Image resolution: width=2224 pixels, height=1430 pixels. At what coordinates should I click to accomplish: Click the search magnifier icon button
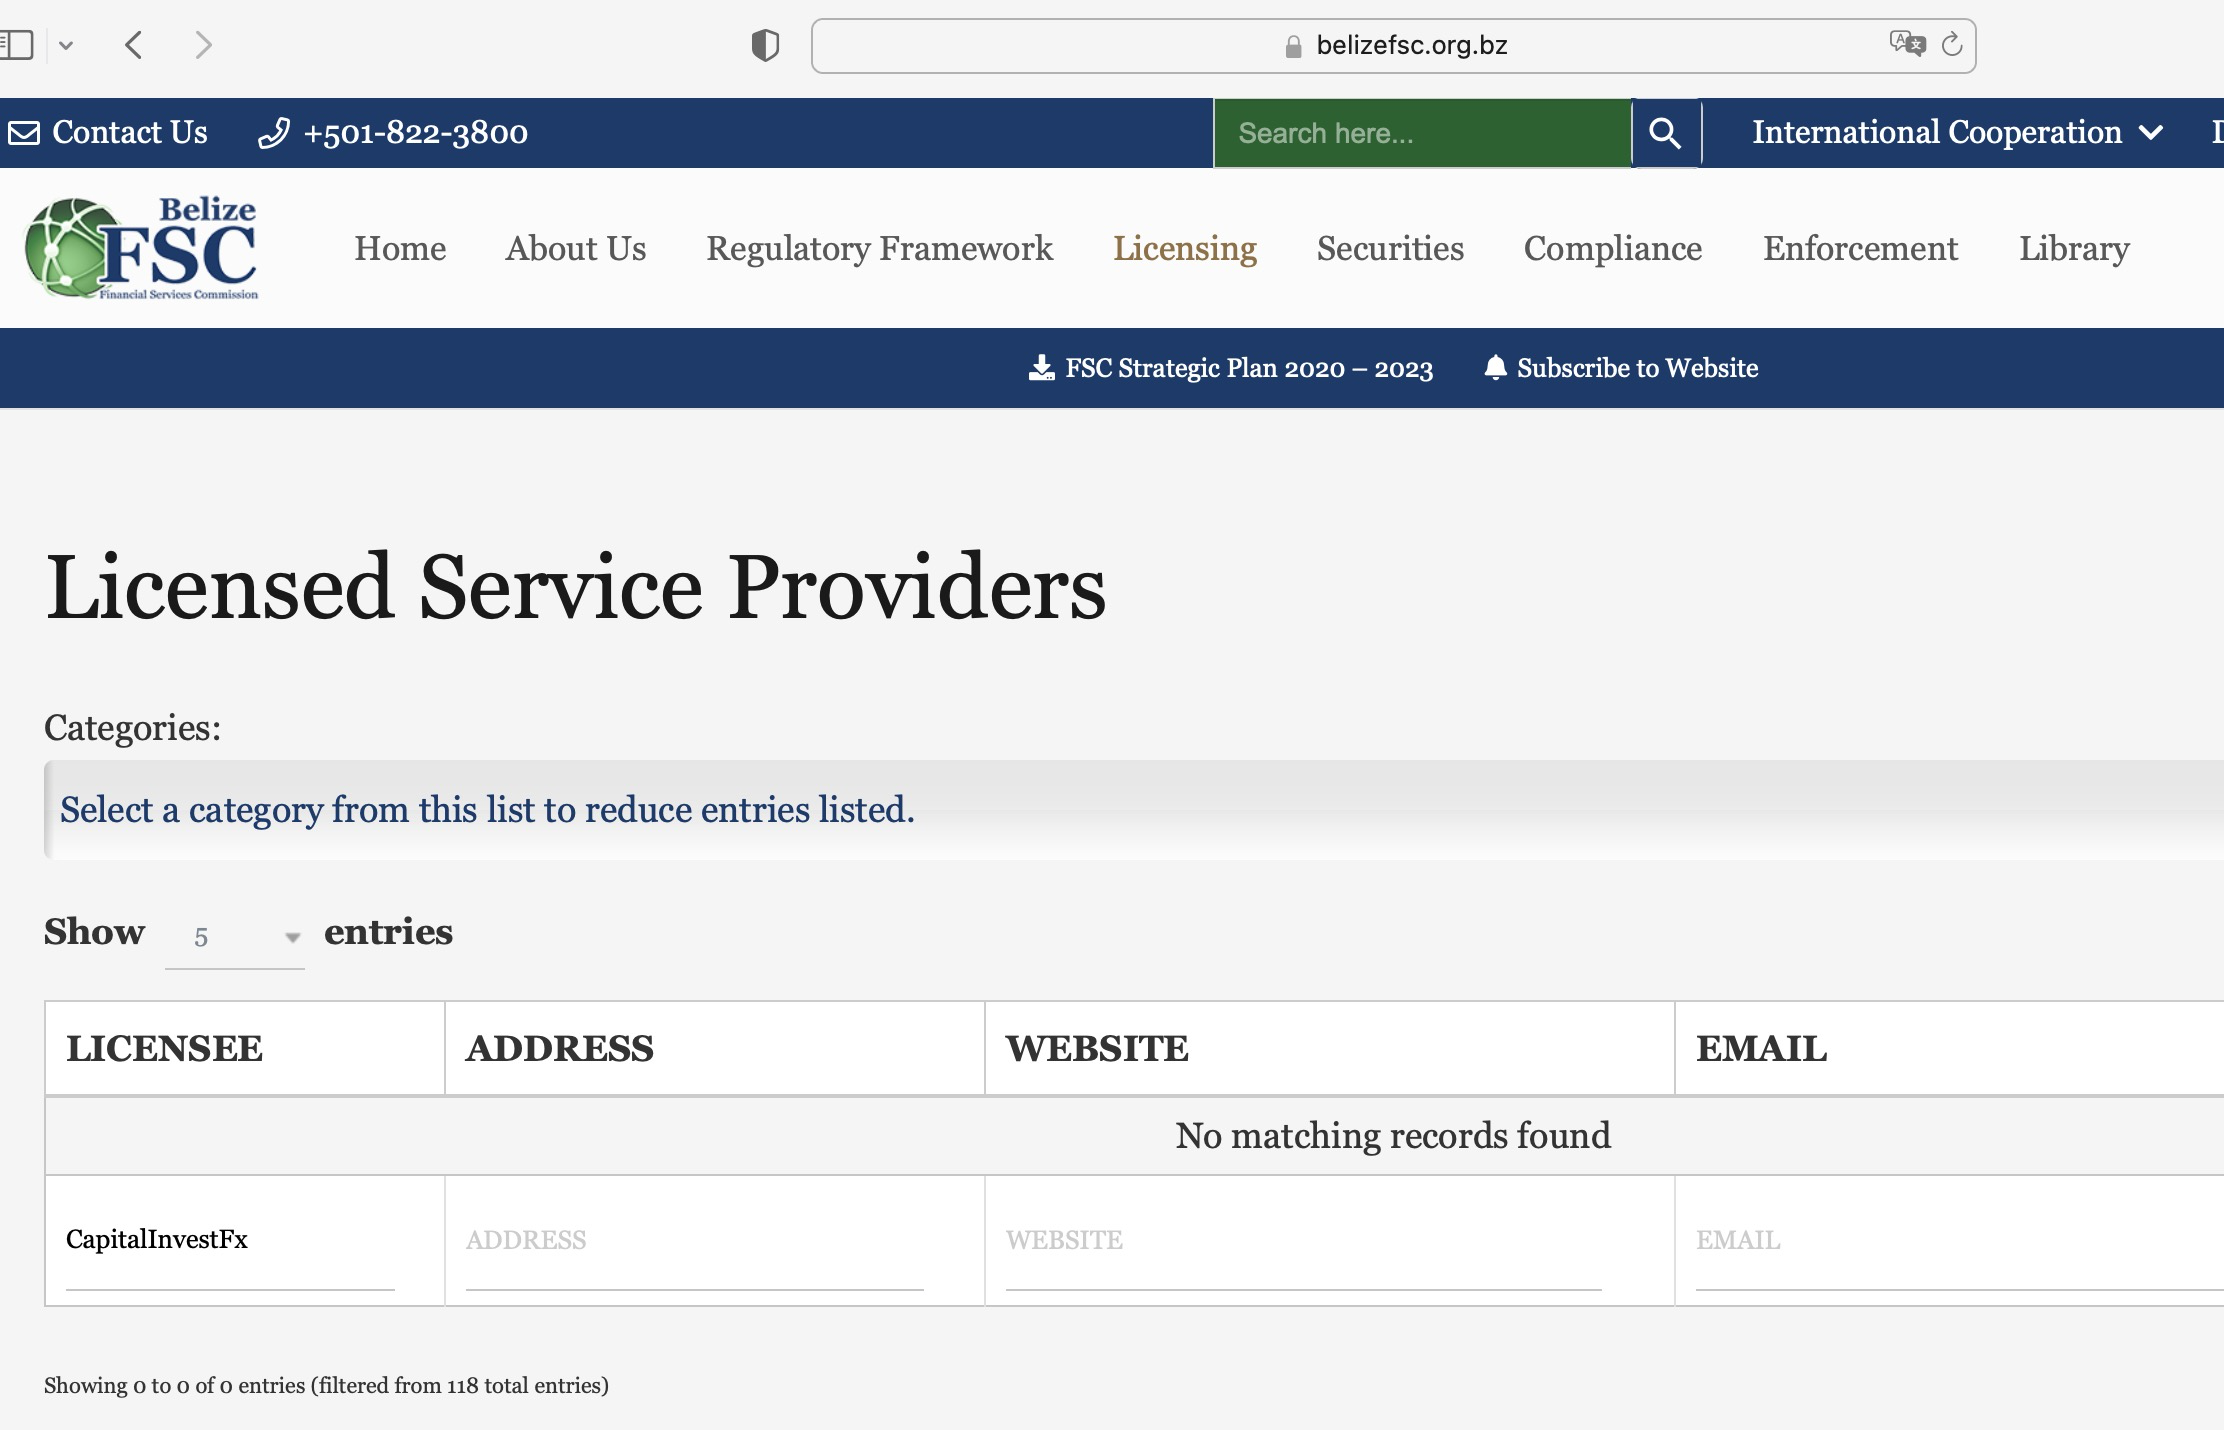[x=1664, y=133]
